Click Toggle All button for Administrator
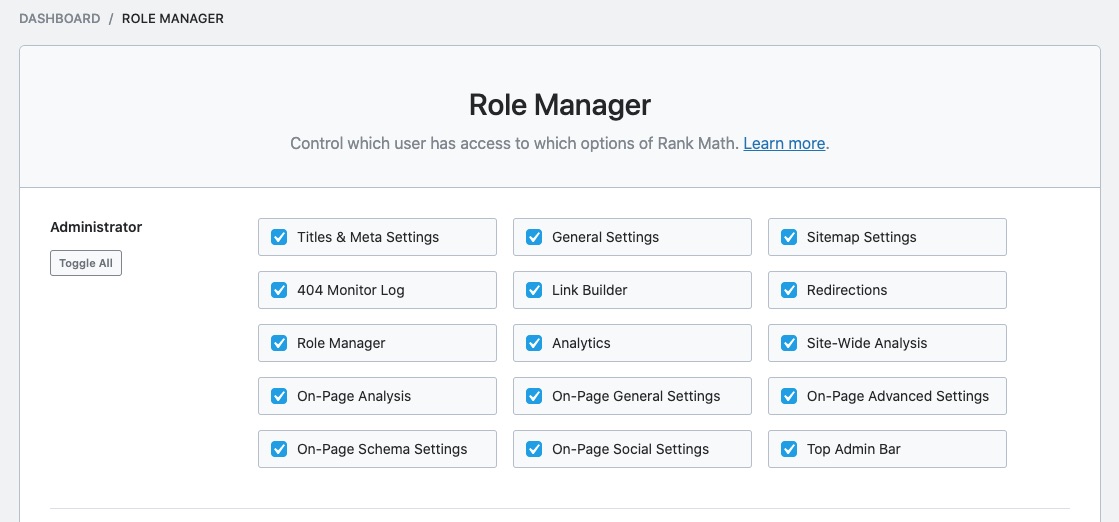The image size is (1119, 522). (x=86, y=263)
